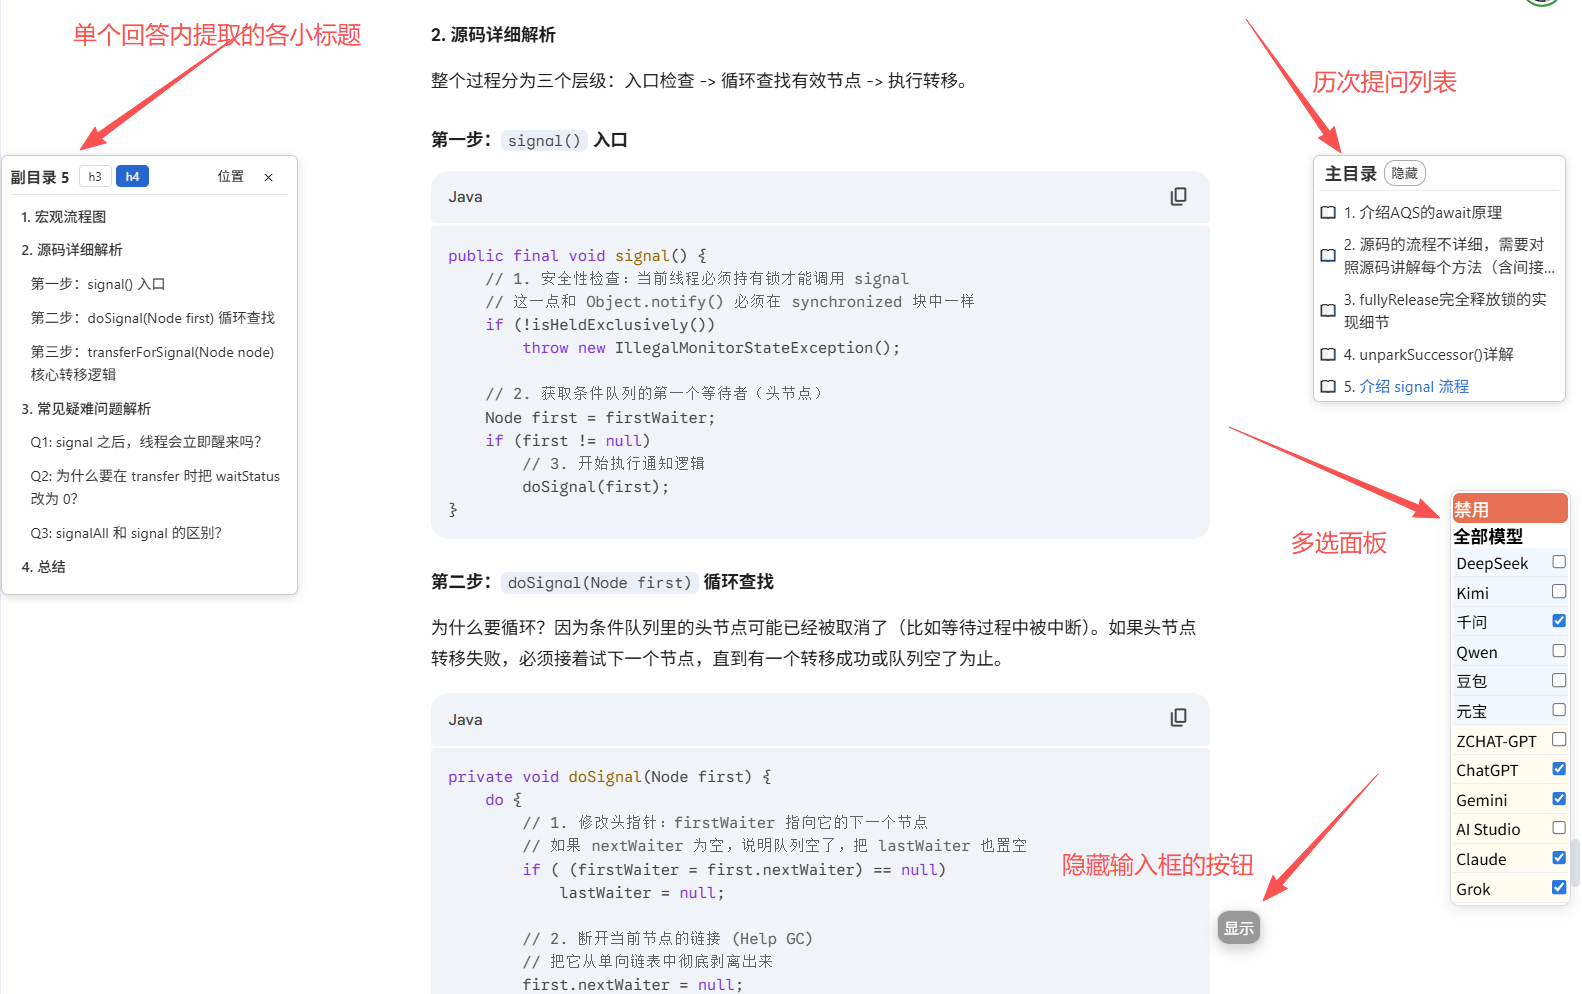Viewport: 1582px width, 994px height.
Task: Select 全部模型 in multi-select panel
Action: pos(1488,537)
